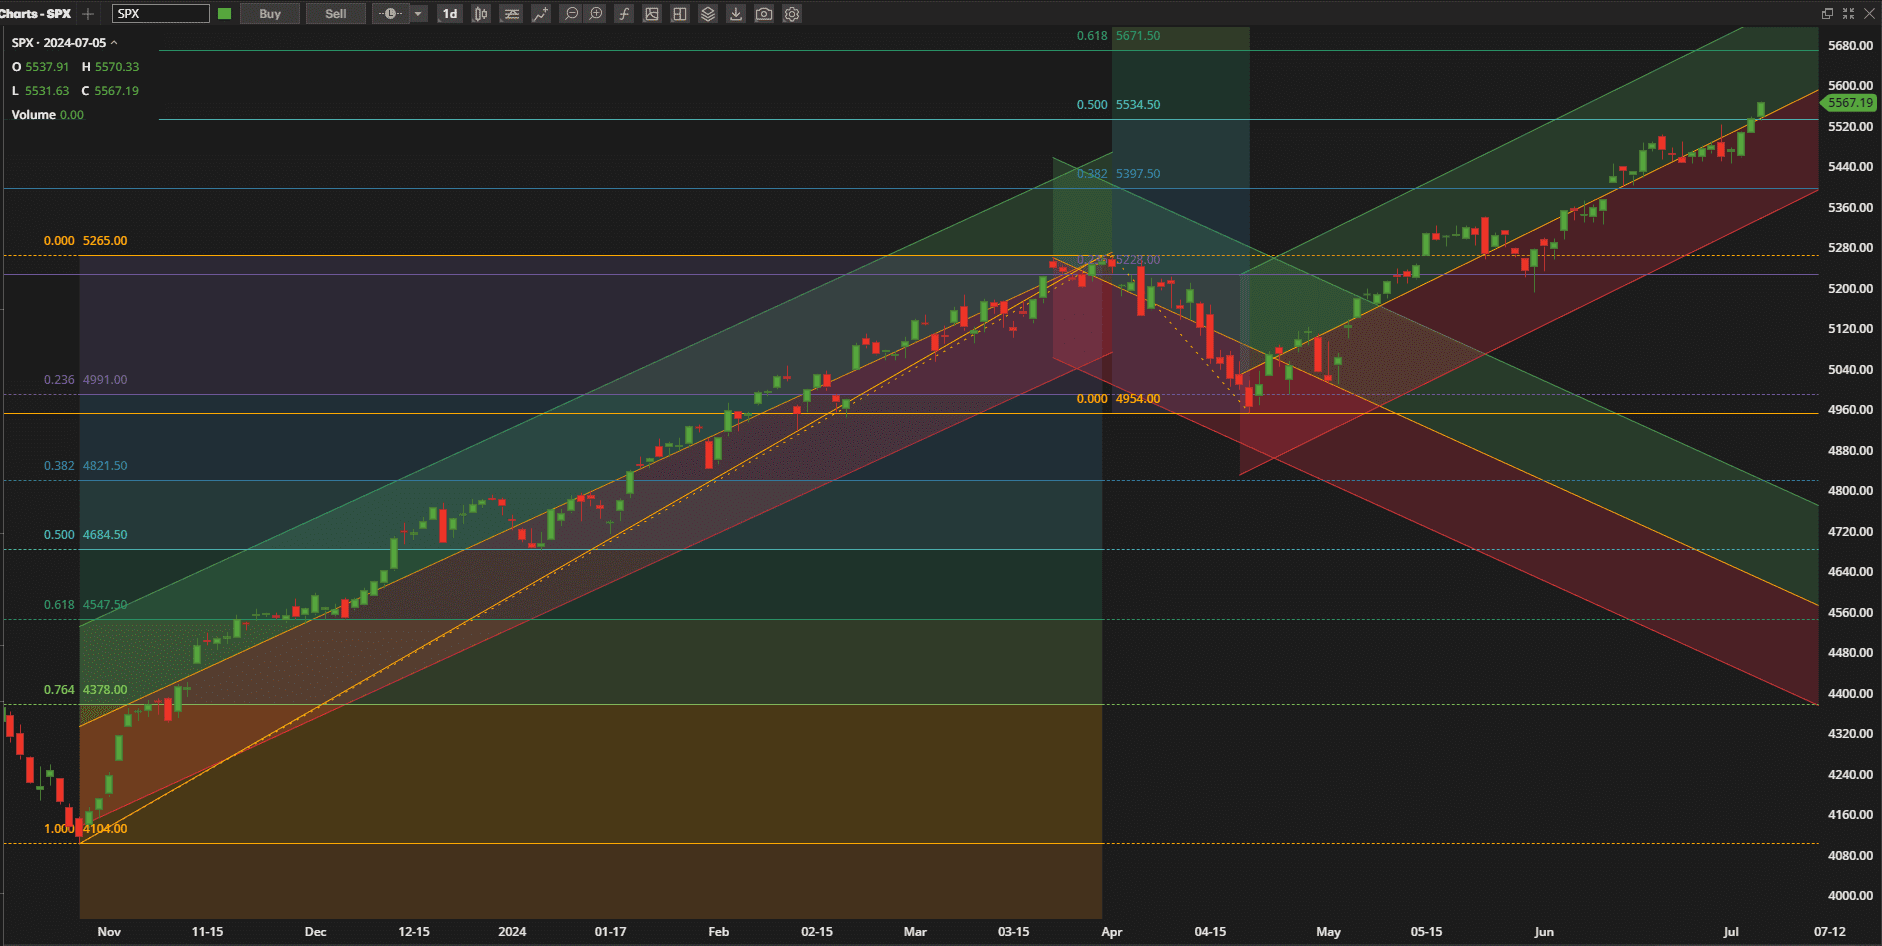Take a chart snapshot with camera icon
The height and width of the screenshot is (946, 1882).
[x=764, y=14]
